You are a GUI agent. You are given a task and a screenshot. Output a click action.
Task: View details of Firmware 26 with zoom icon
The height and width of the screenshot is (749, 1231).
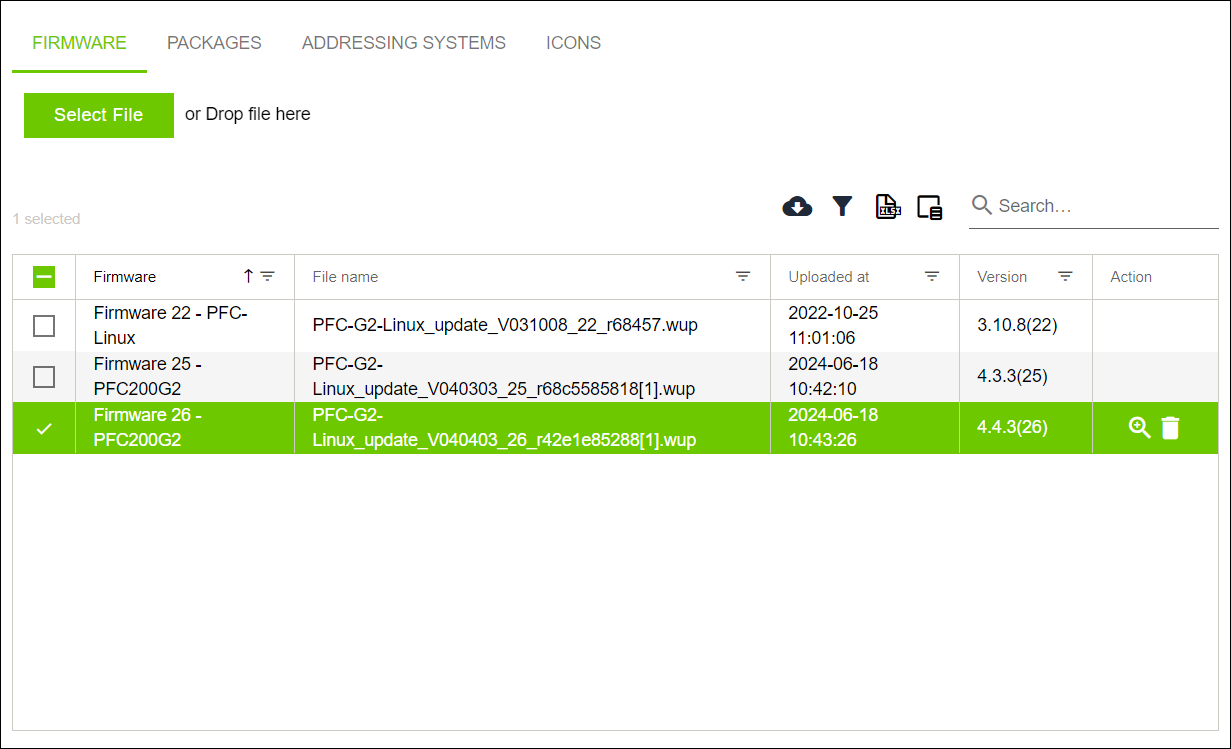coord(1140,428)
